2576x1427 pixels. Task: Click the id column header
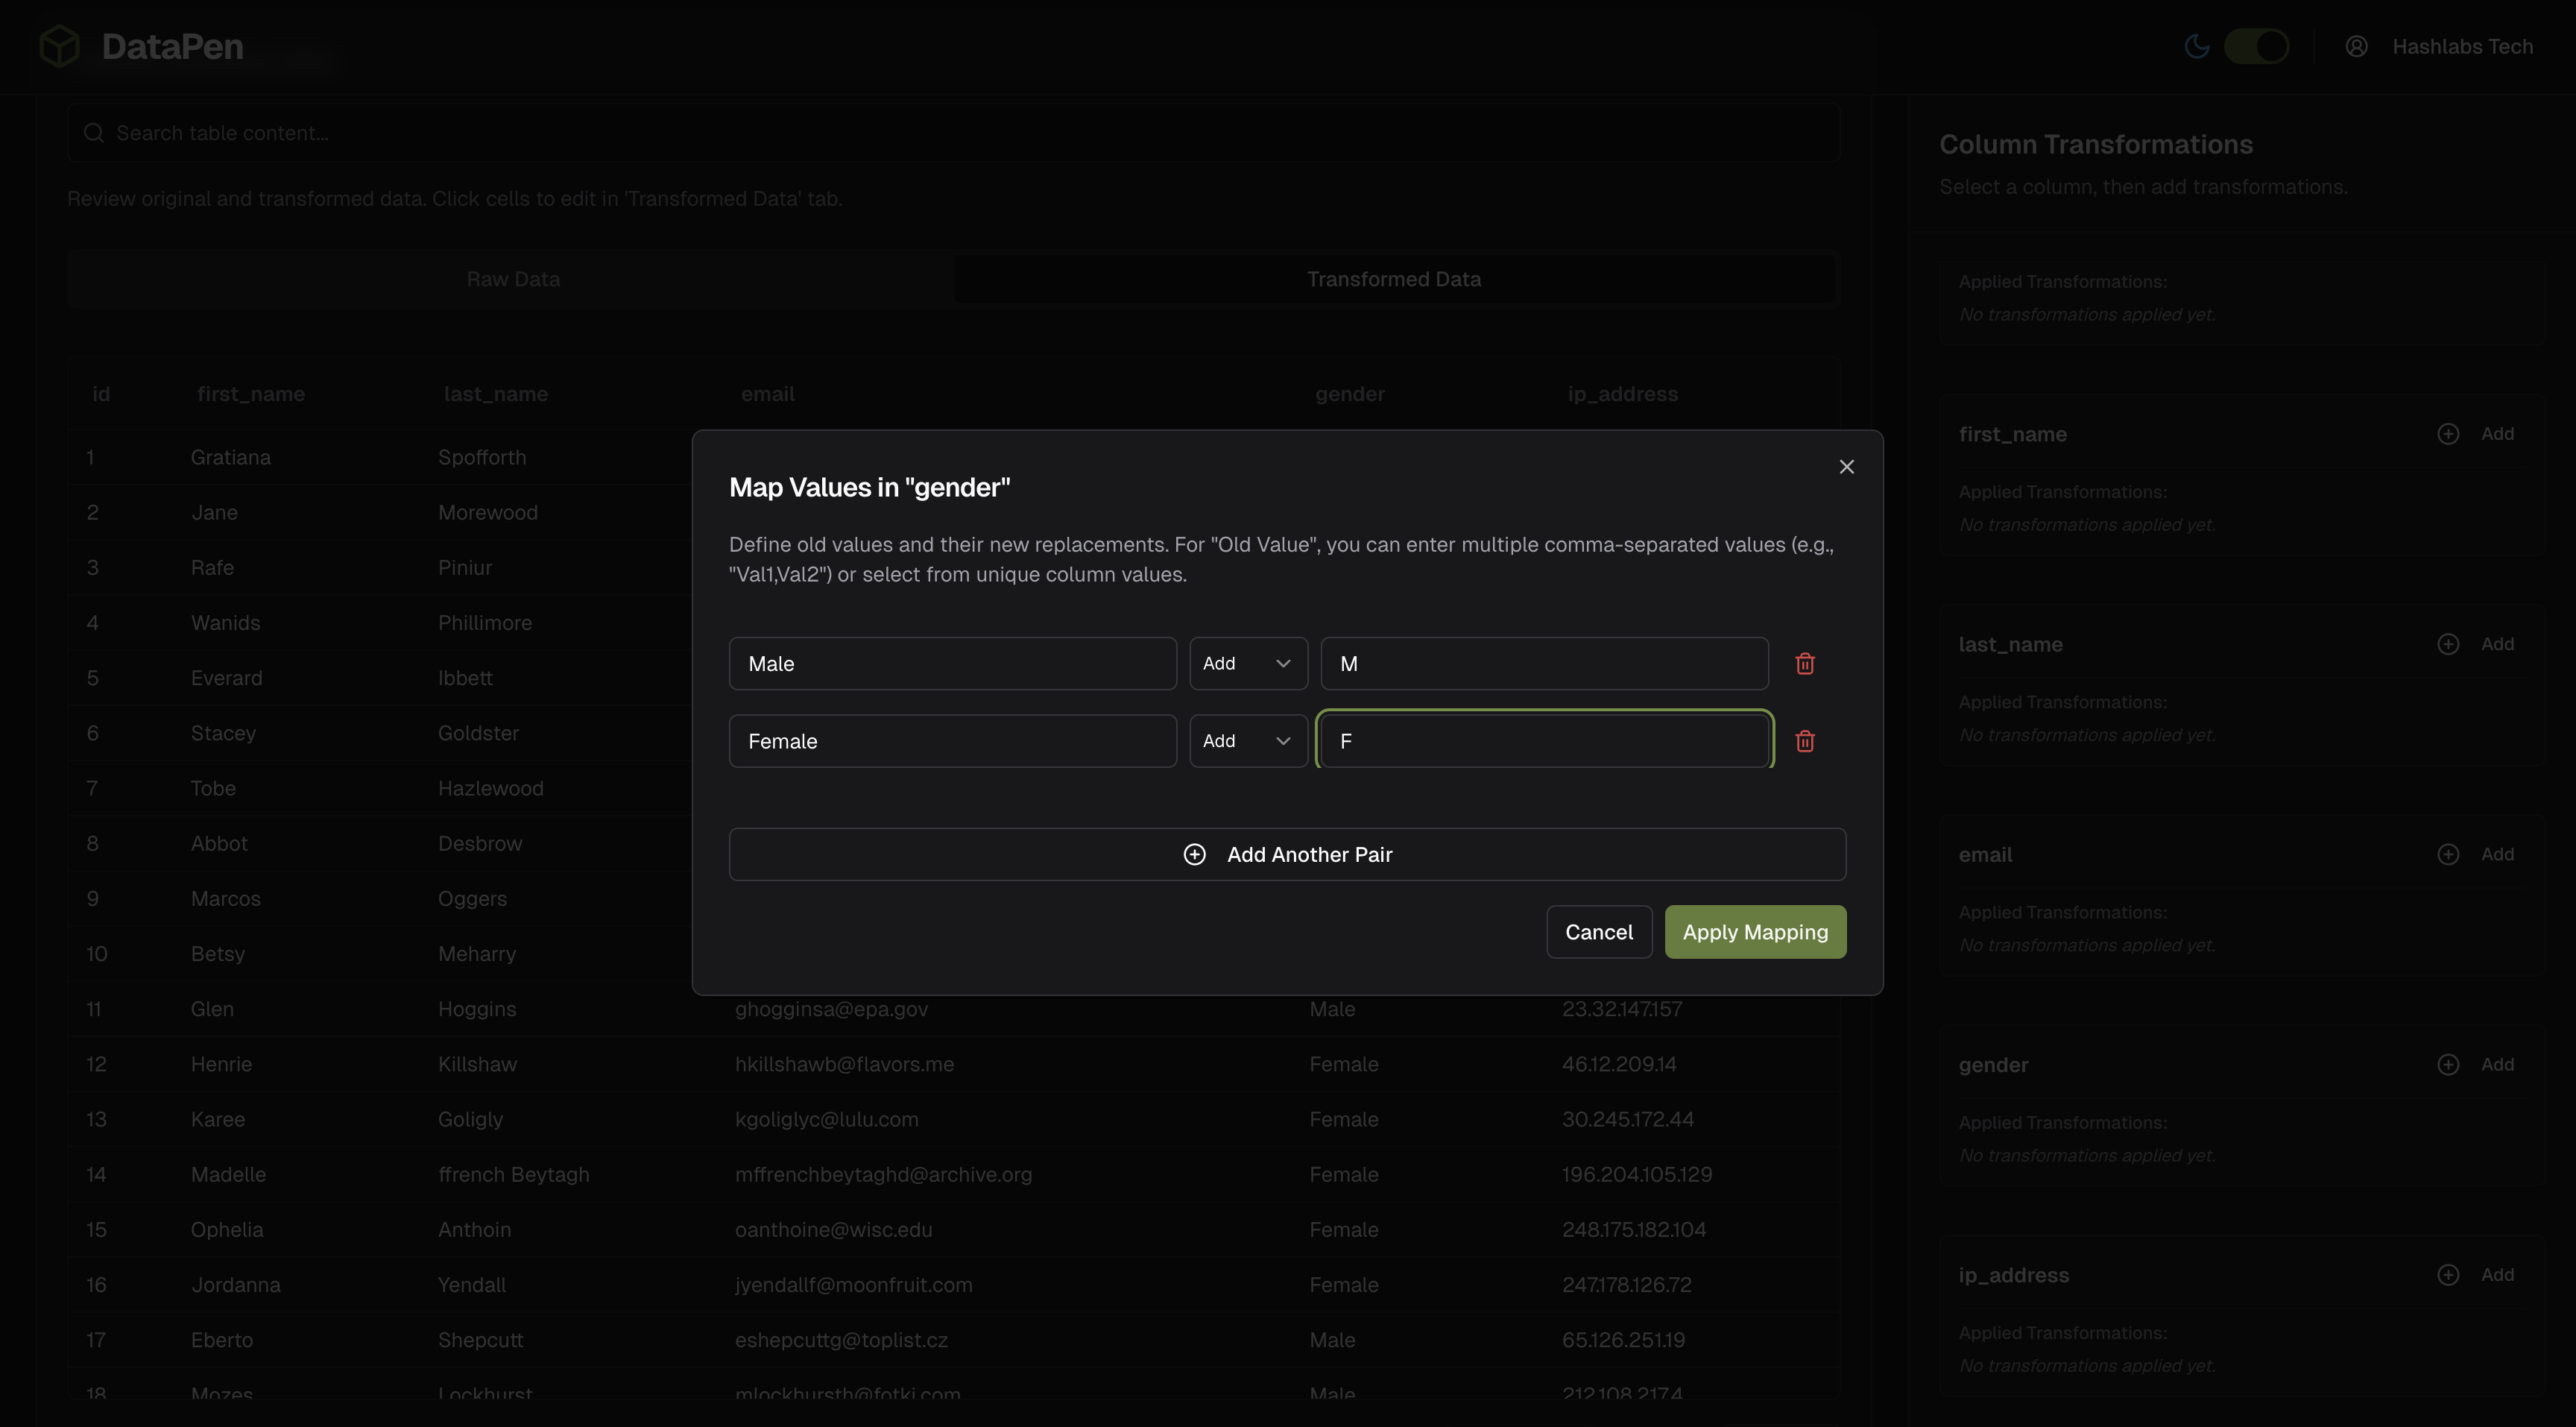[x=101, y=394]
